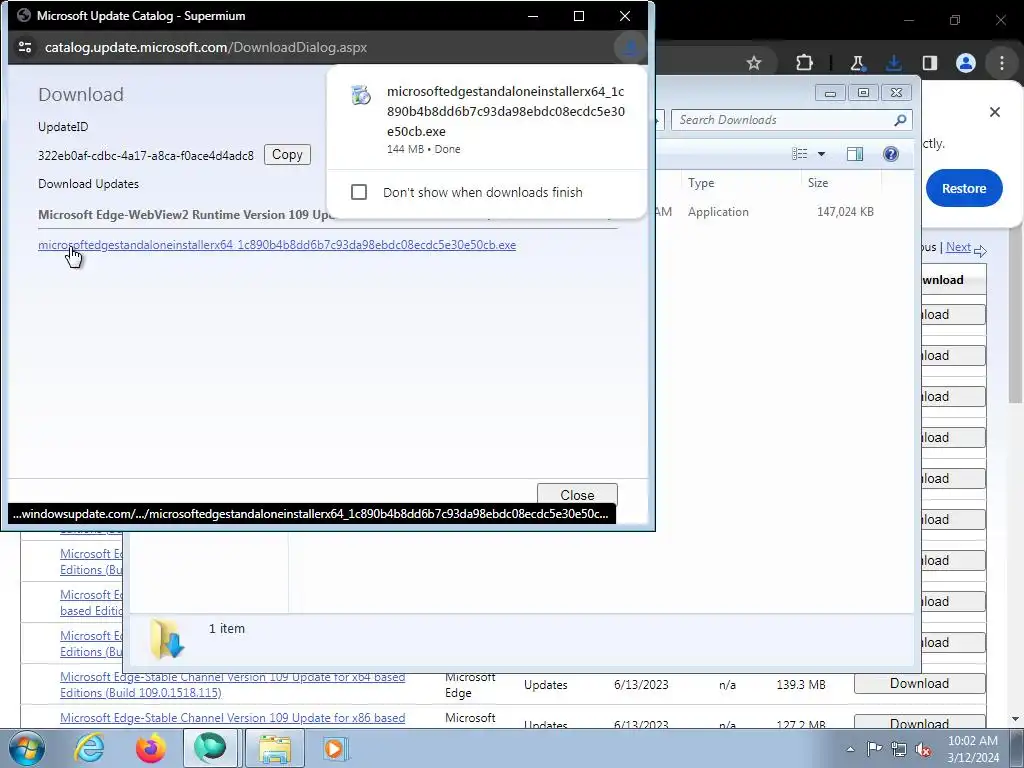
Task: Change view icon in Explorer toolbar
Action: tap(800, 153)
